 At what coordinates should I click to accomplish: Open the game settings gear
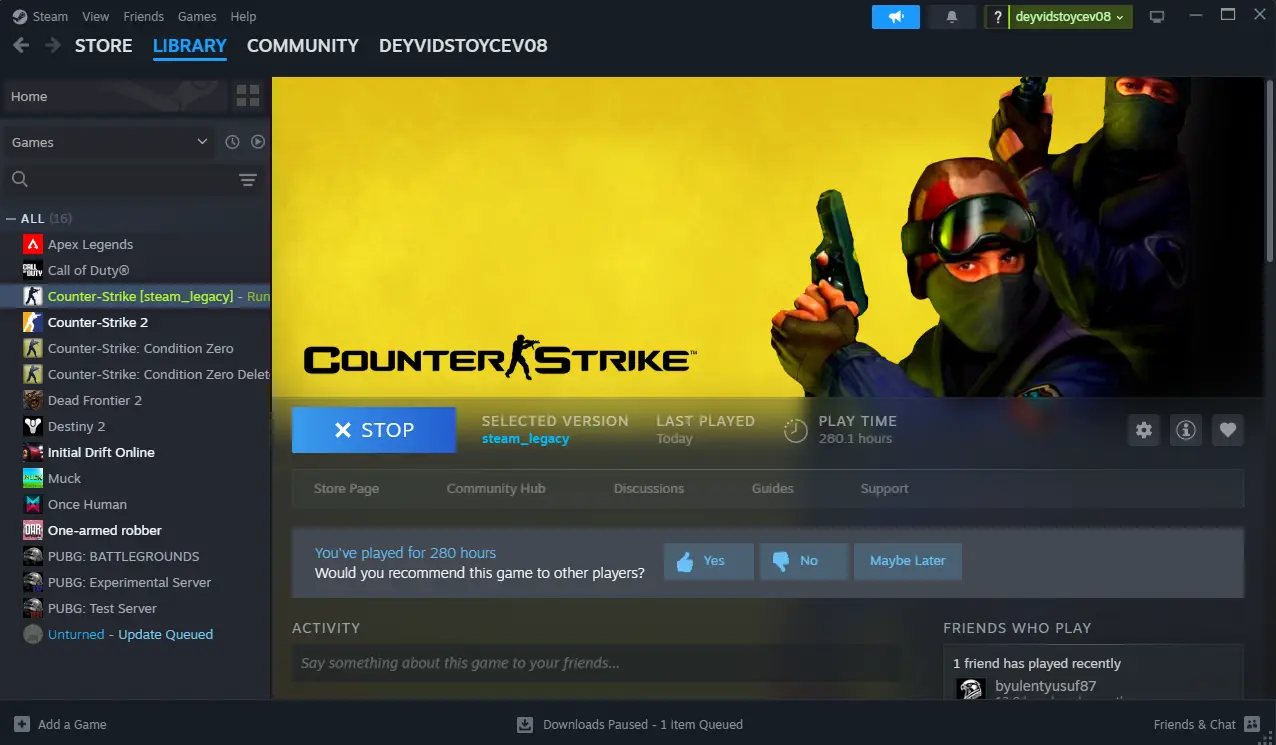click(x=1144, y=430)
